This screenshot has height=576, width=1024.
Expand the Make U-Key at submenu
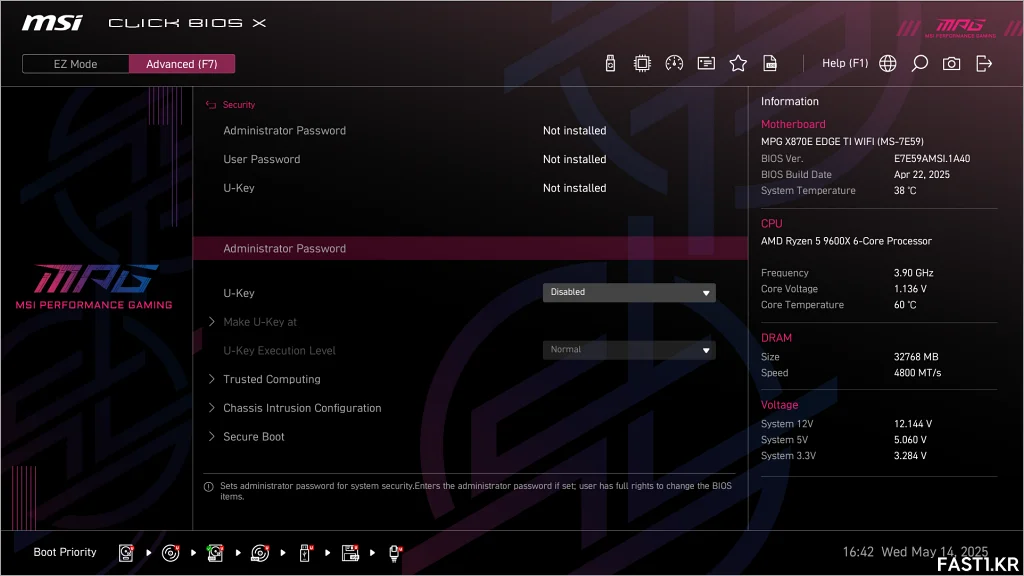[260, 321]
